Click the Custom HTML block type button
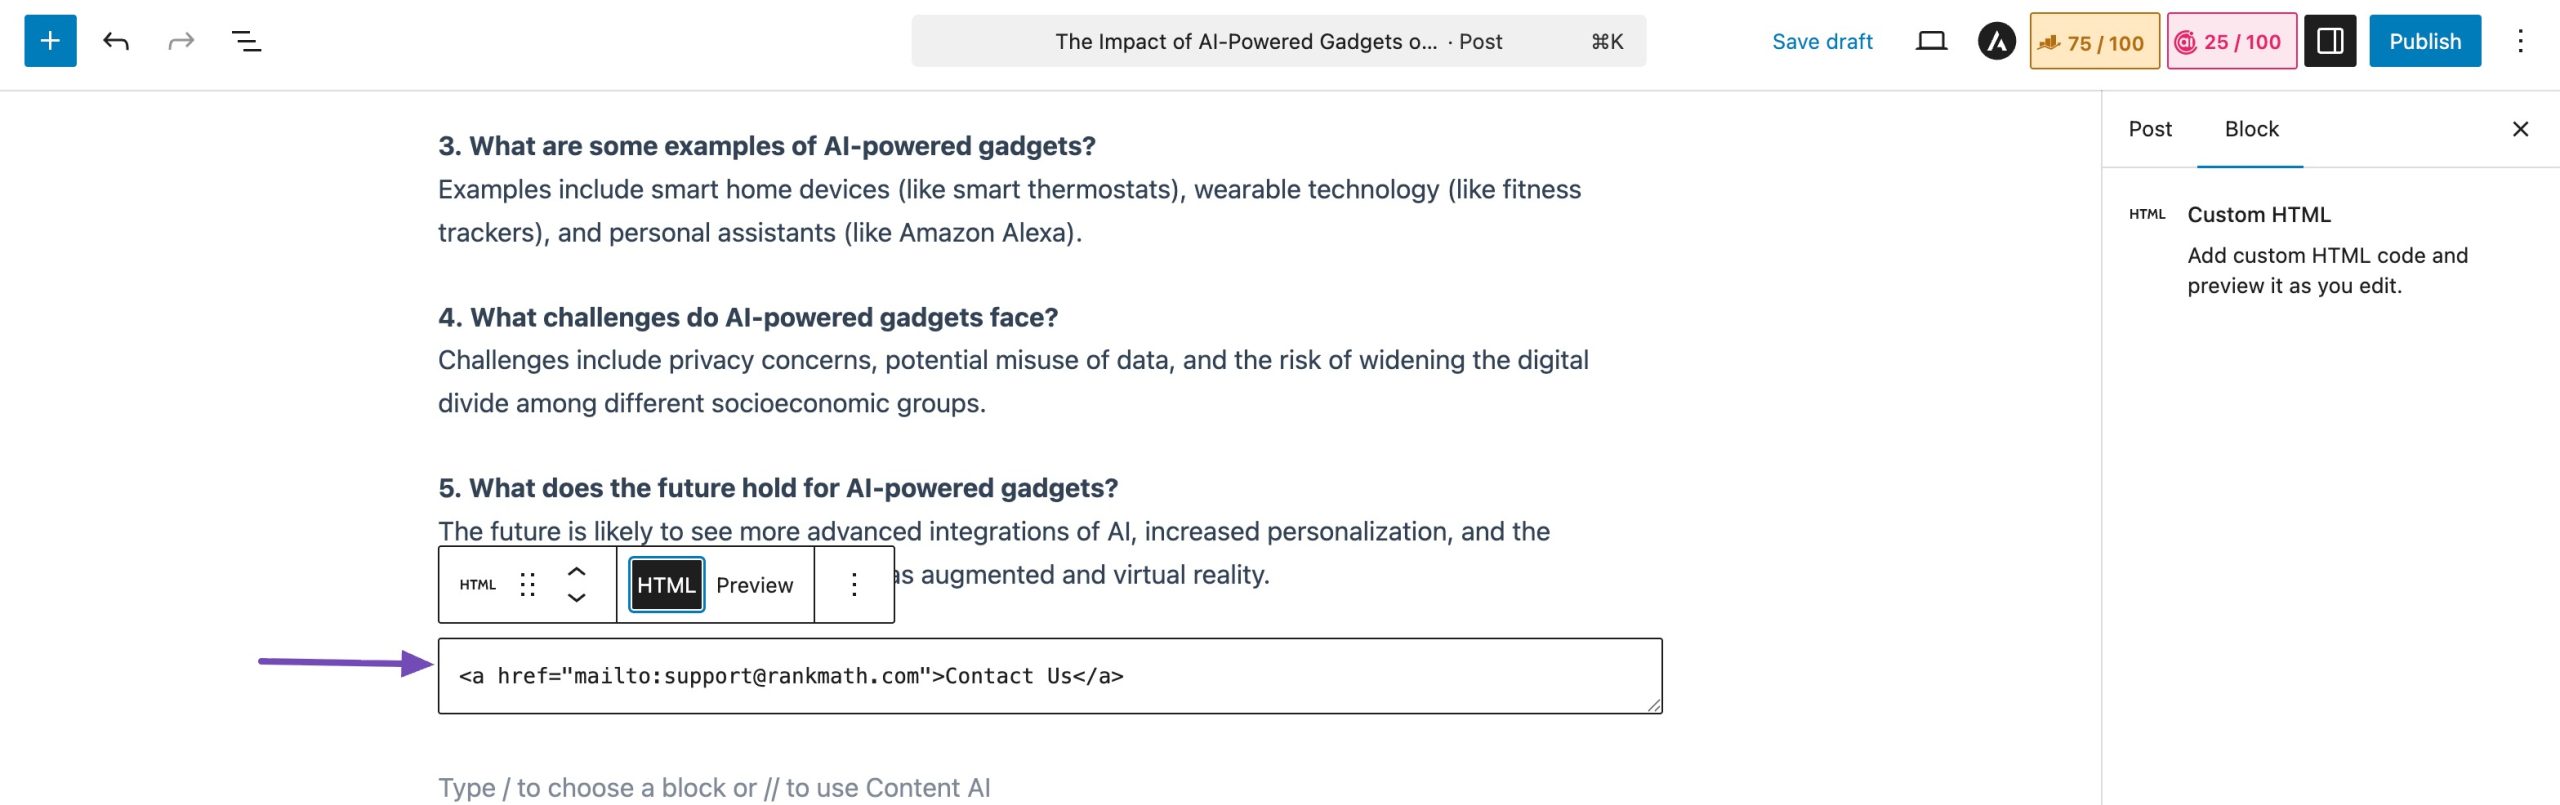The height and width of the screenshot is (805, 2560). [478, 585]
